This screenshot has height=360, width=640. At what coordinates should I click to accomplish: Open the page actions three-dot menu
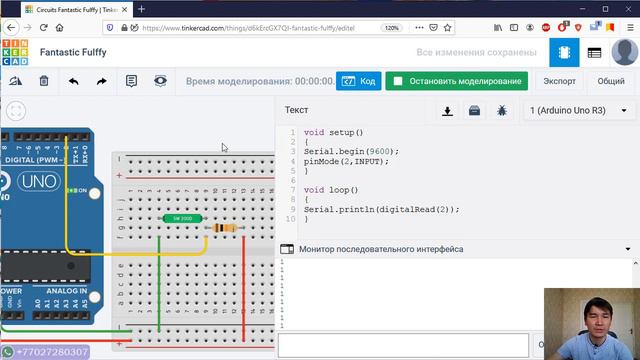[x=419, y=28]
